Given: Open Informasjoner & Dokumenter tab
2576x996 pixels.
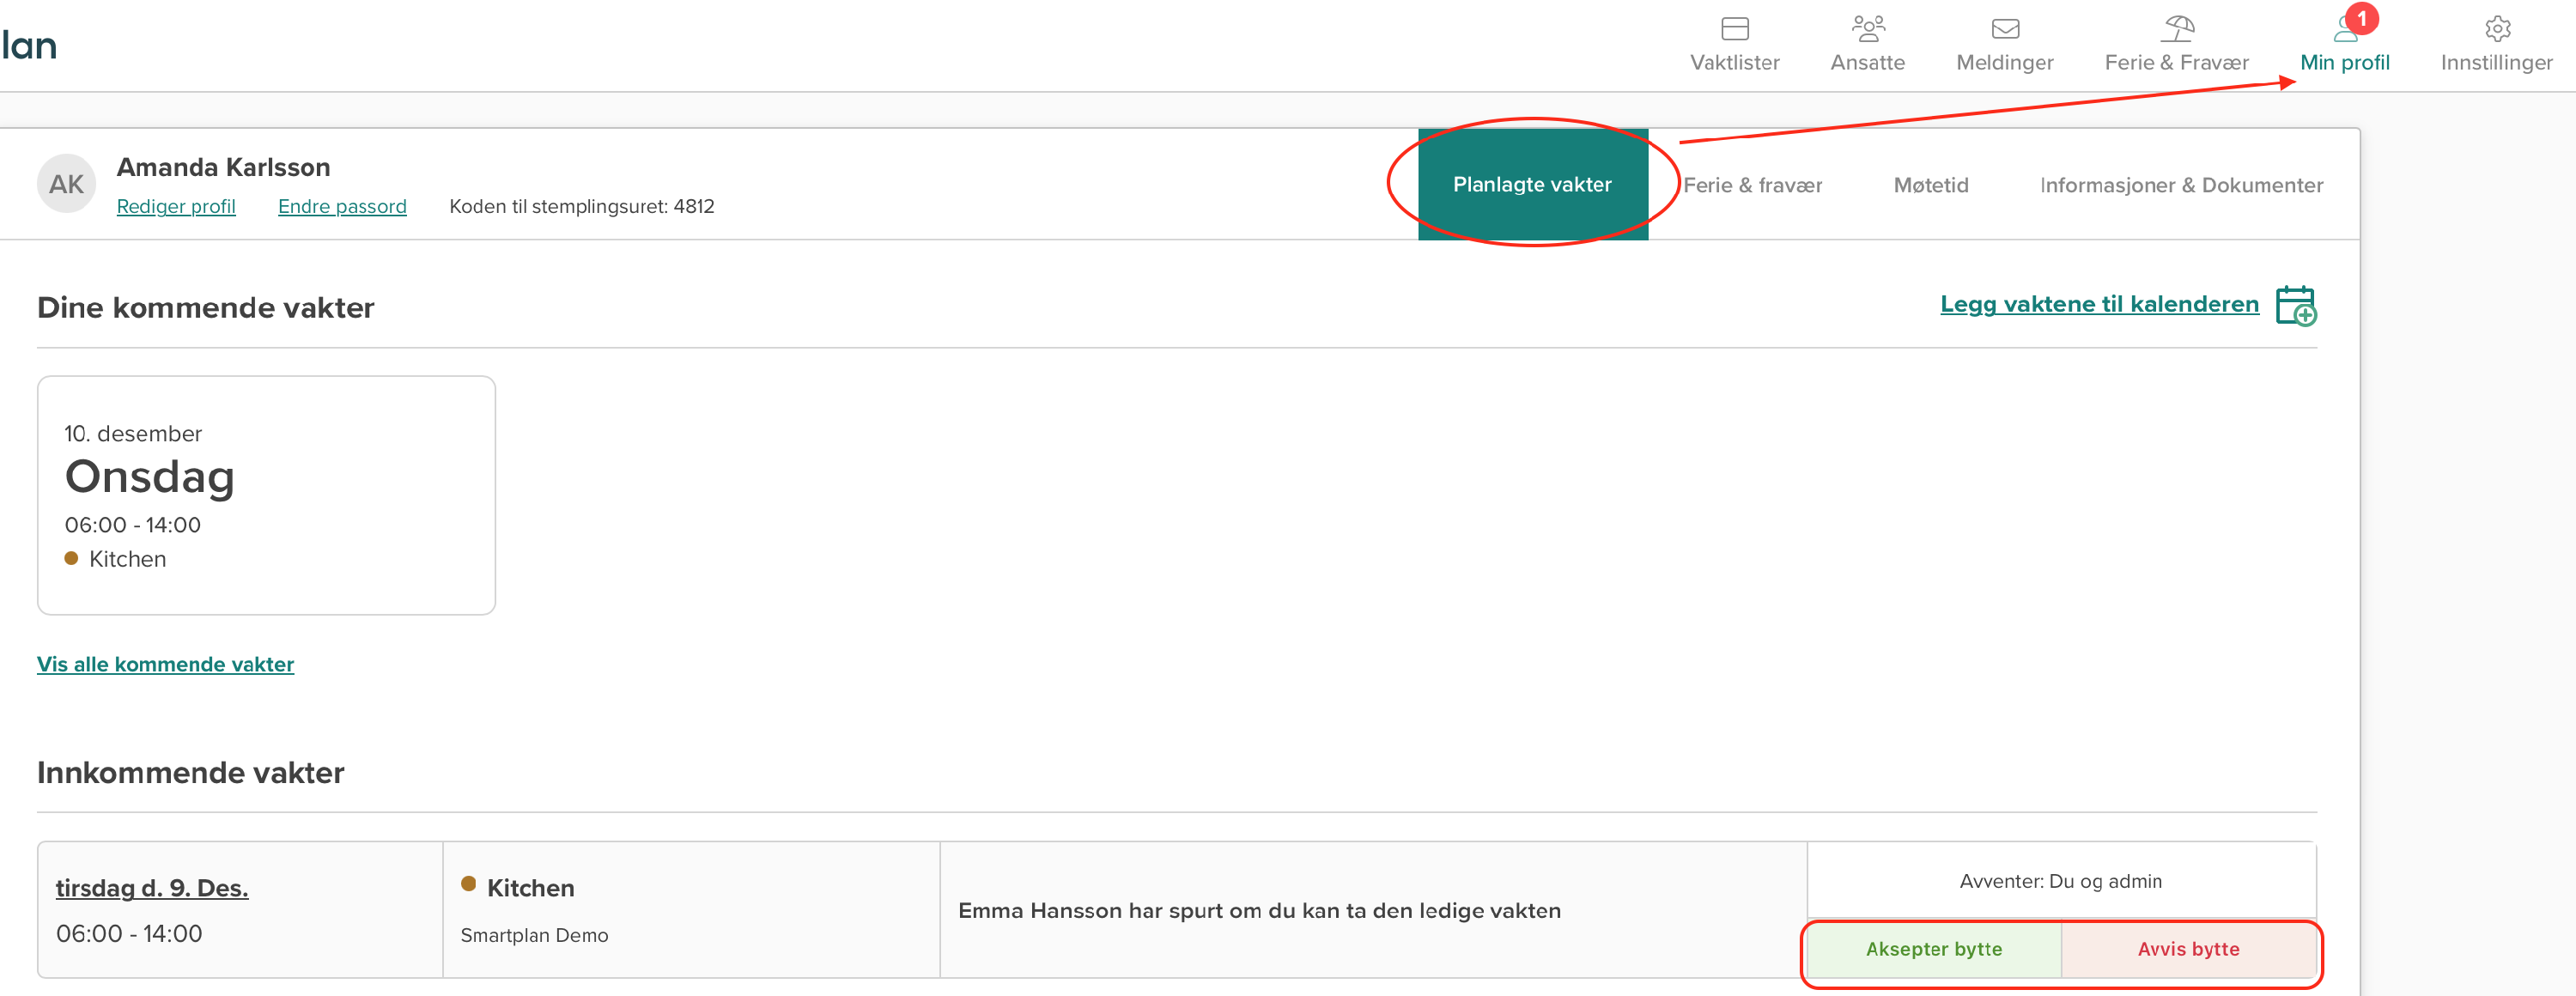Looking at the screenshot, I should coord(2180,185).
